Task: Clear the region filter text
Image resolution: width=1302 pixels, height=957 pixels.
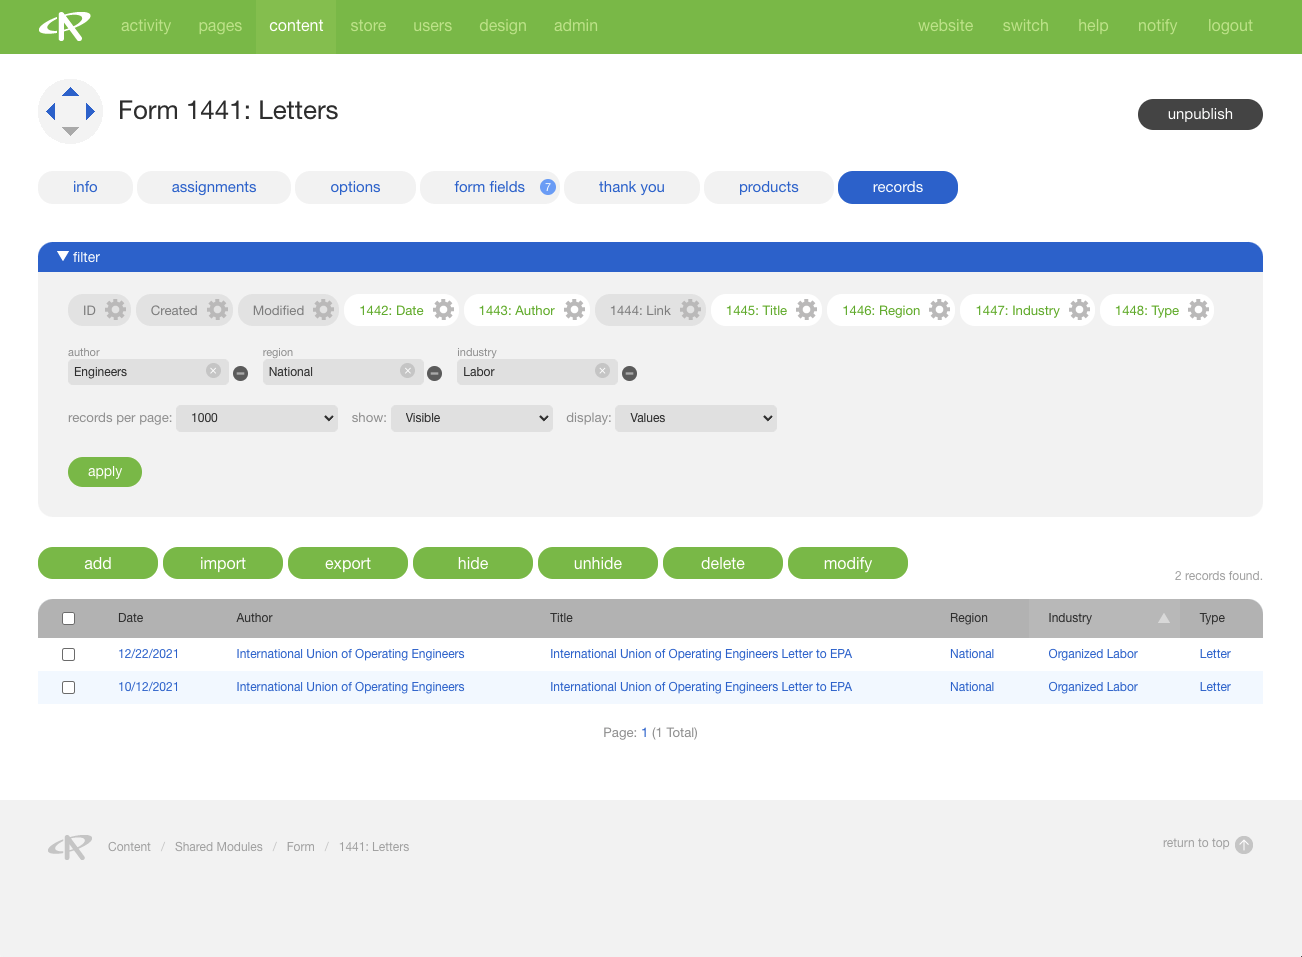Action: [407, 371]
